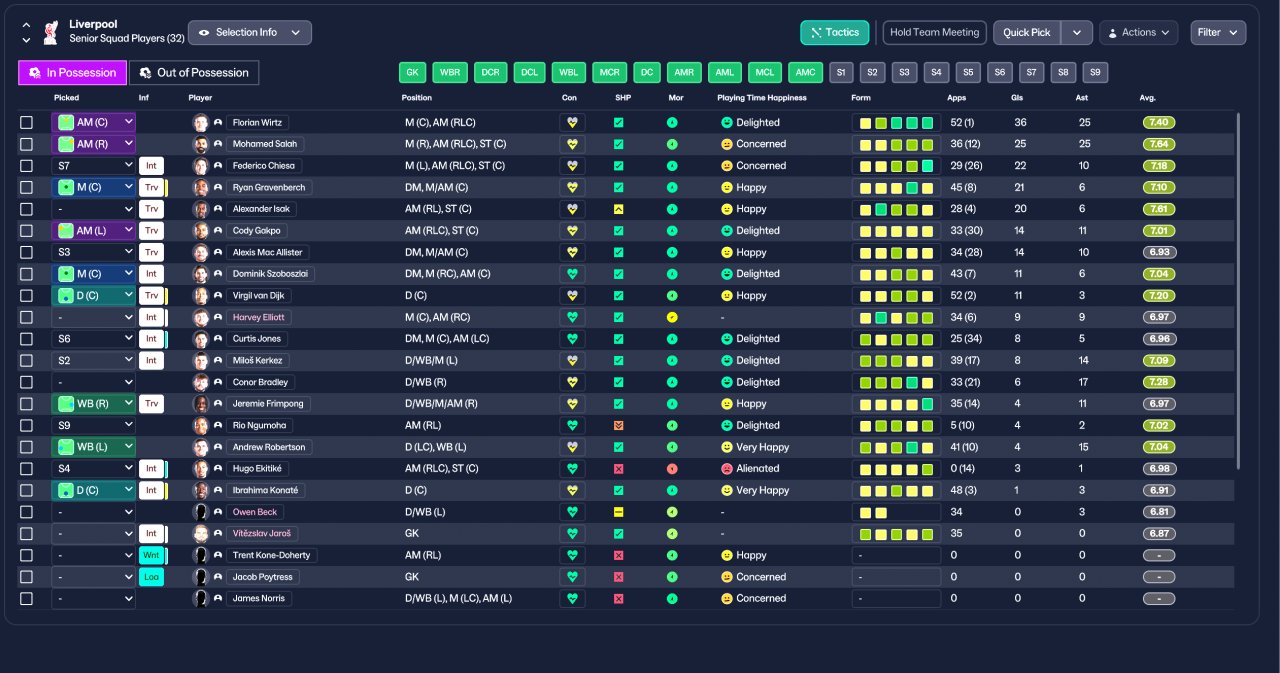Click Hold Team Meeting button
The height and width of the screenshot is (673, 1280).
(935, 33)
